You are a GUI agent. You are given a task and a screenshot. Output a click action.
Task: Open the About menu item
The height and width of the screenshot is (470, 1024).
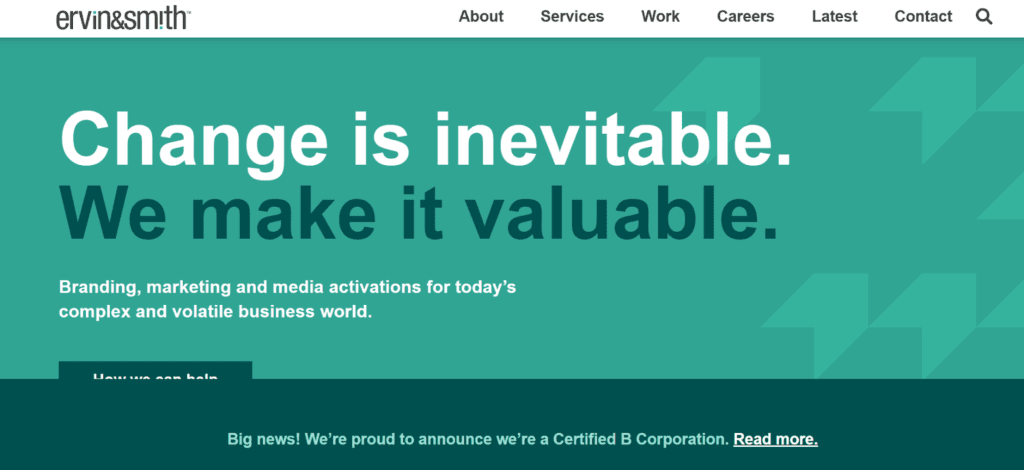pyautogui.click(x=481, y=16)
